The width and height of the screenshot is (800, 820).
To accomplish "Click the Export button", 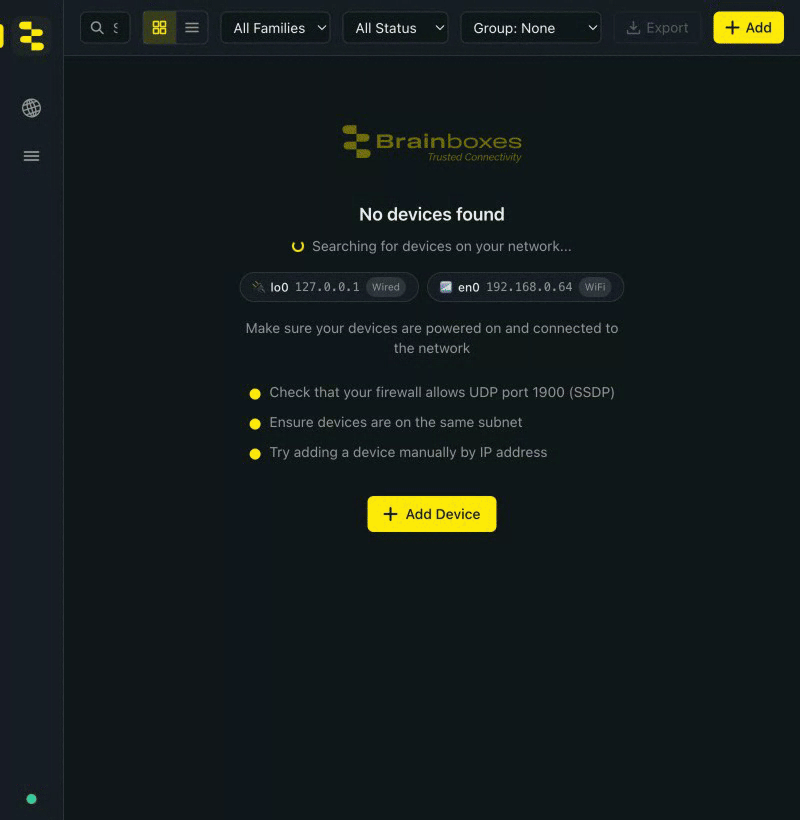I will [x=657, y=28].
